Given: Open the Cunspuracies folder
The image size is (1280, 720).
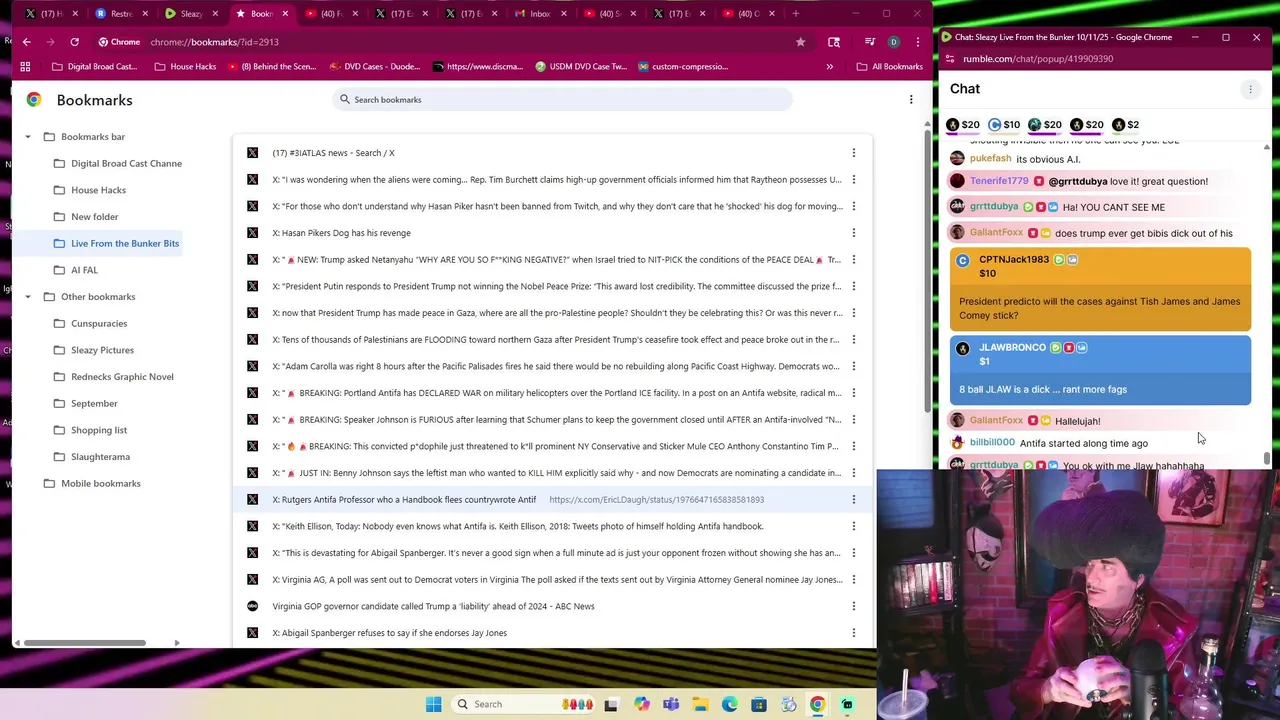Looking at the screenshot, I should click(89, 324).
